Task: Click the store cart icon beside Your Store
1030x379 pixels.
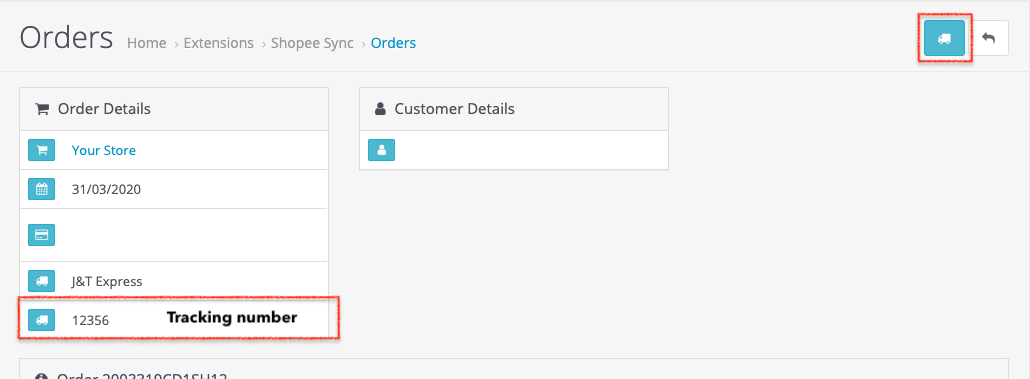Action: pyautogui.click(x=41, y=150)
